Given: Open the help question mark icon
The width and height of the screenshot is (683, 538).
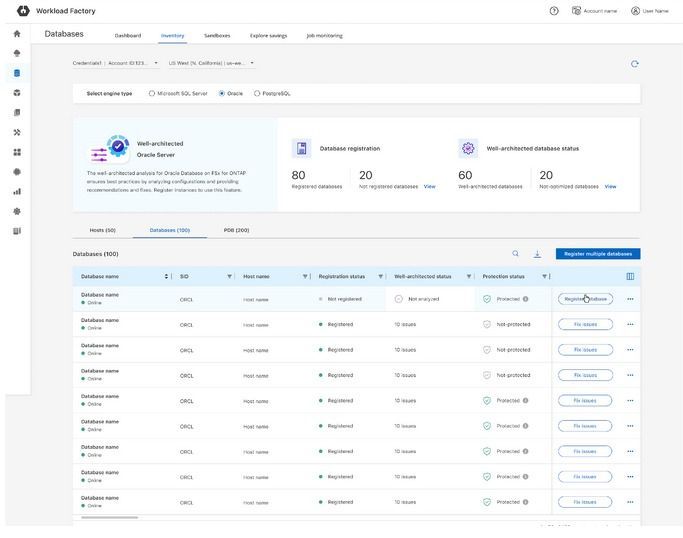Looking at the screenshot, I should pyautogui.click(x=554, y=11).
